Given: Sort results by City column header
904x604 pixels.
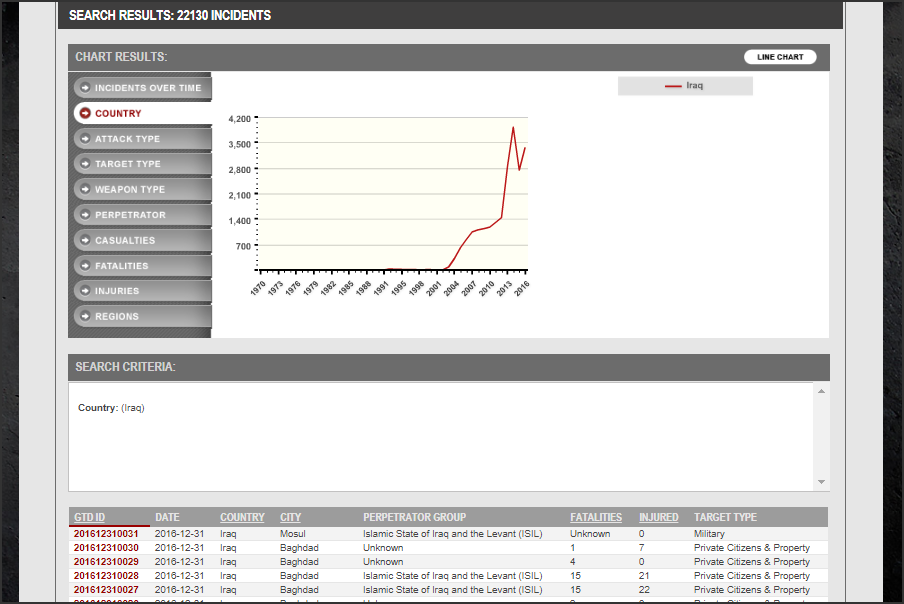Looking at the screenshot, I should coord(290,517).
